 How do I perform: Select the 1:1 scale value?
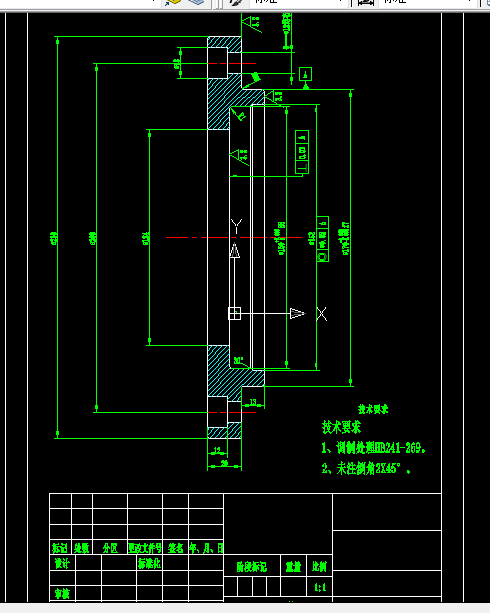320,587
